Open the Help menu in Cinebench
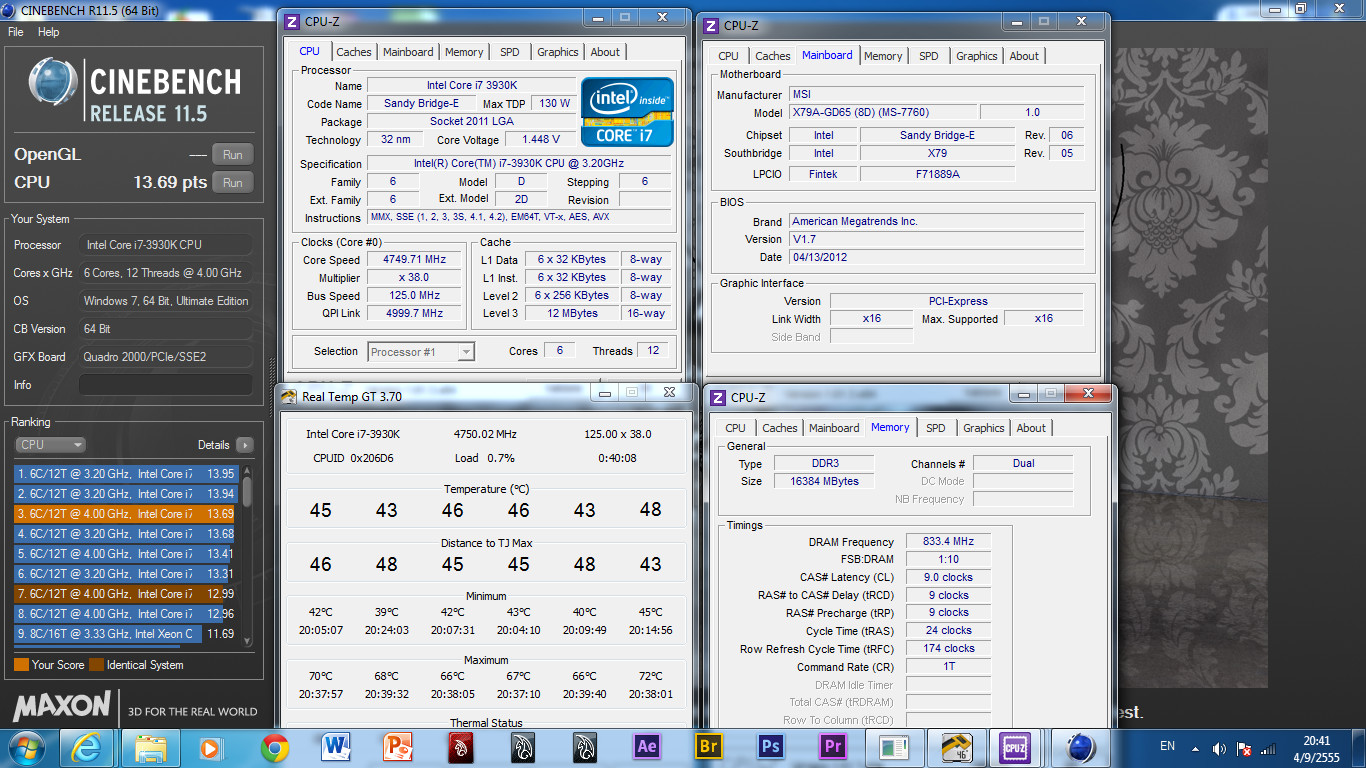Screen dimensions: 1366x768 point(49,32)
